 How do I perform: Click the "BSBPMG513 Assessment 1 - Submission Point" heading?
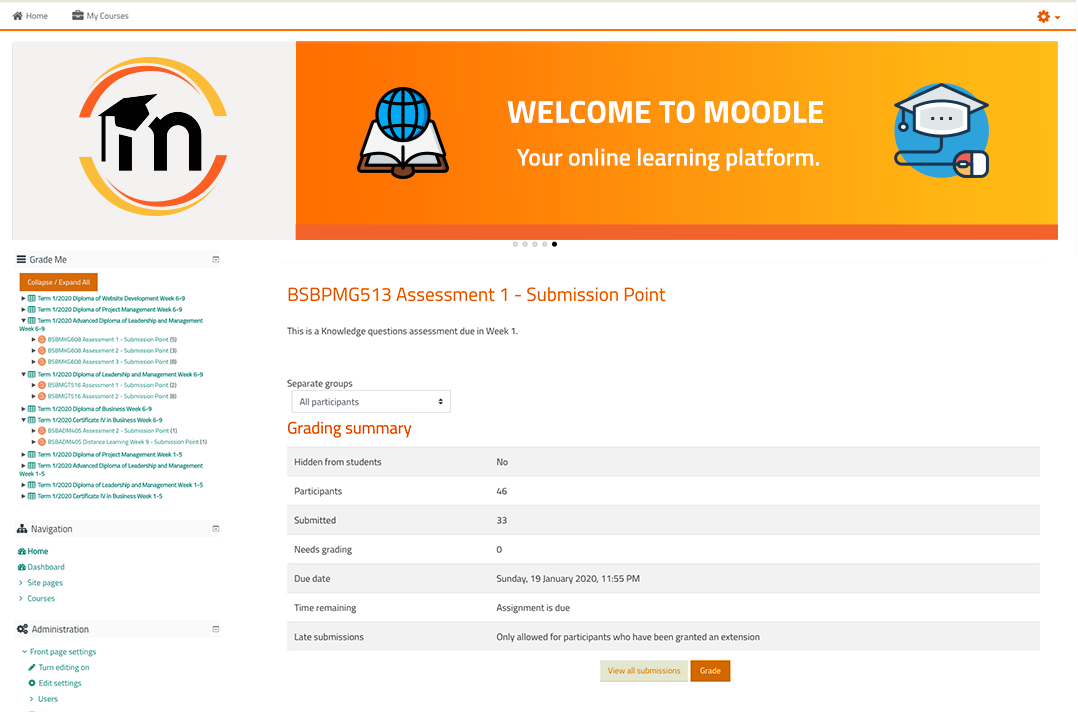pos(476,295)
